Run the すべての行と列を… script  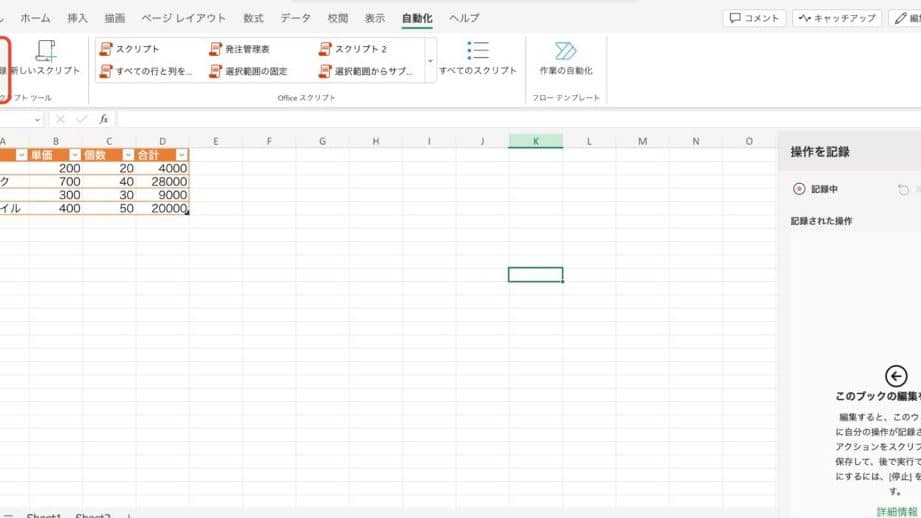click(146, 71)
